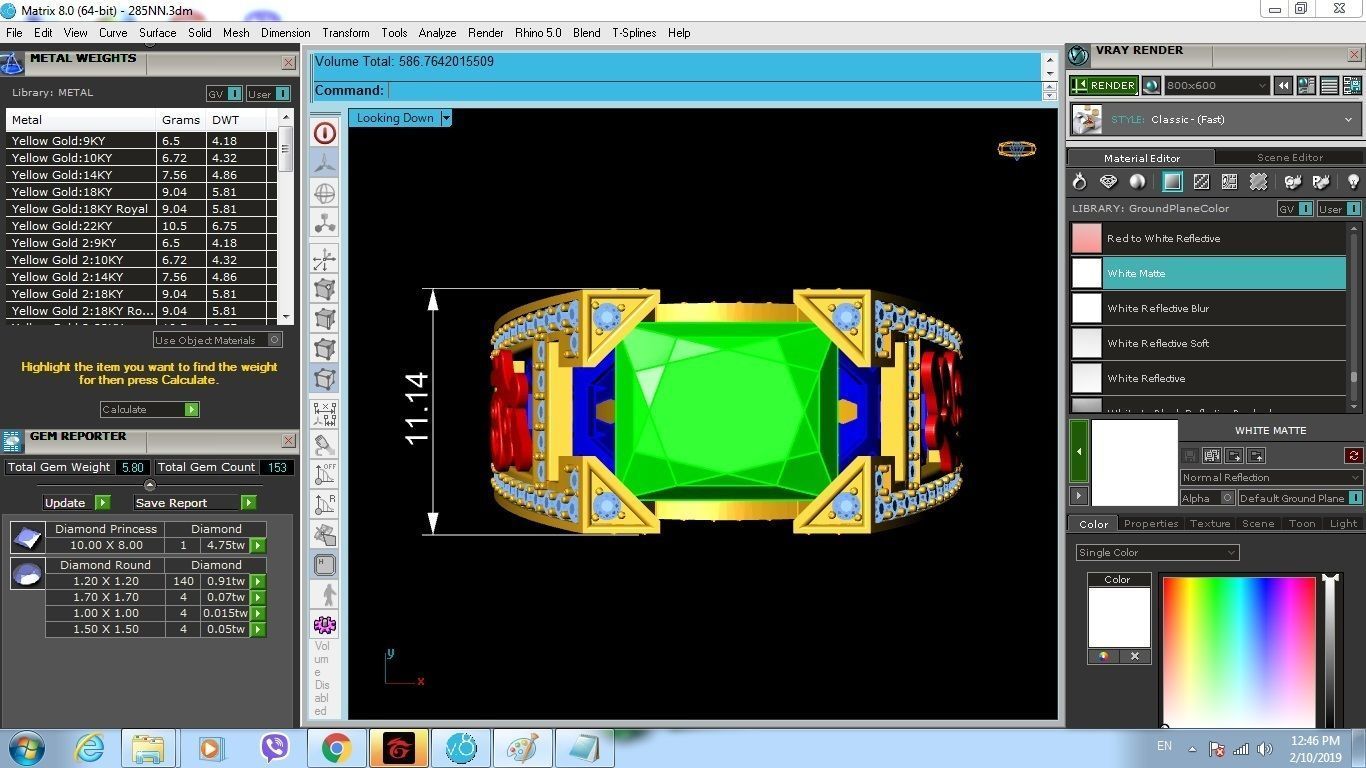Click the green arrow on the 1.20 X 1.20 row

(x=258, y=582)
